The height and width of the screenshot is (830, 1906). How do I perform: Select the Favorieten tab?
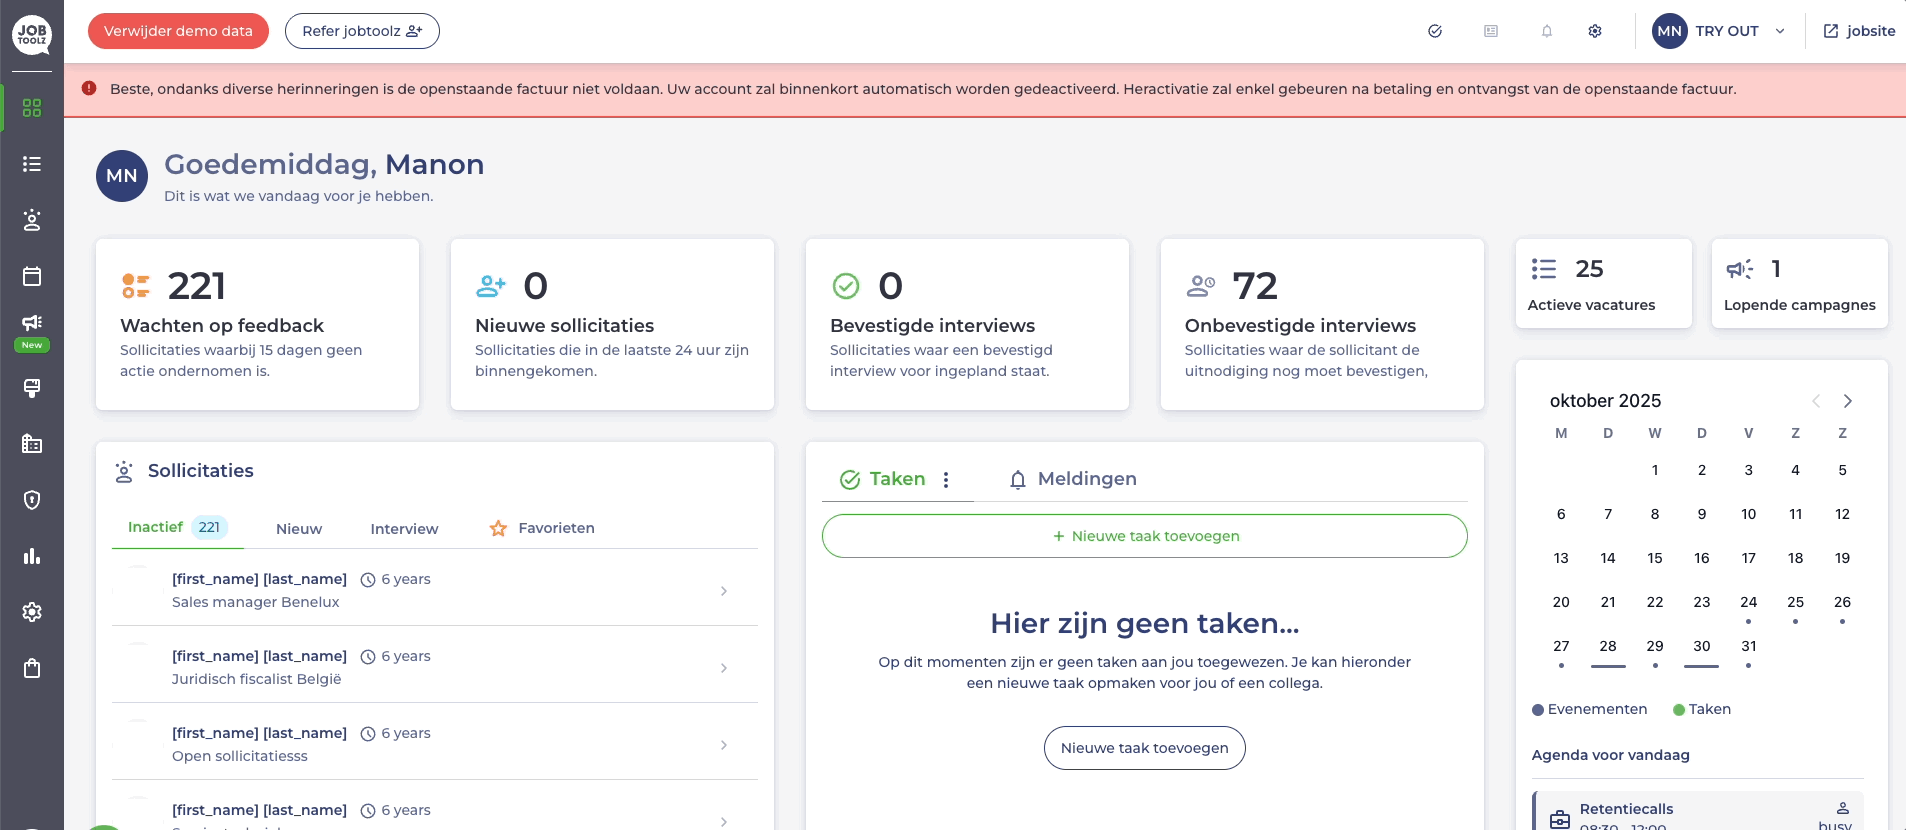(x=542, y=528)
